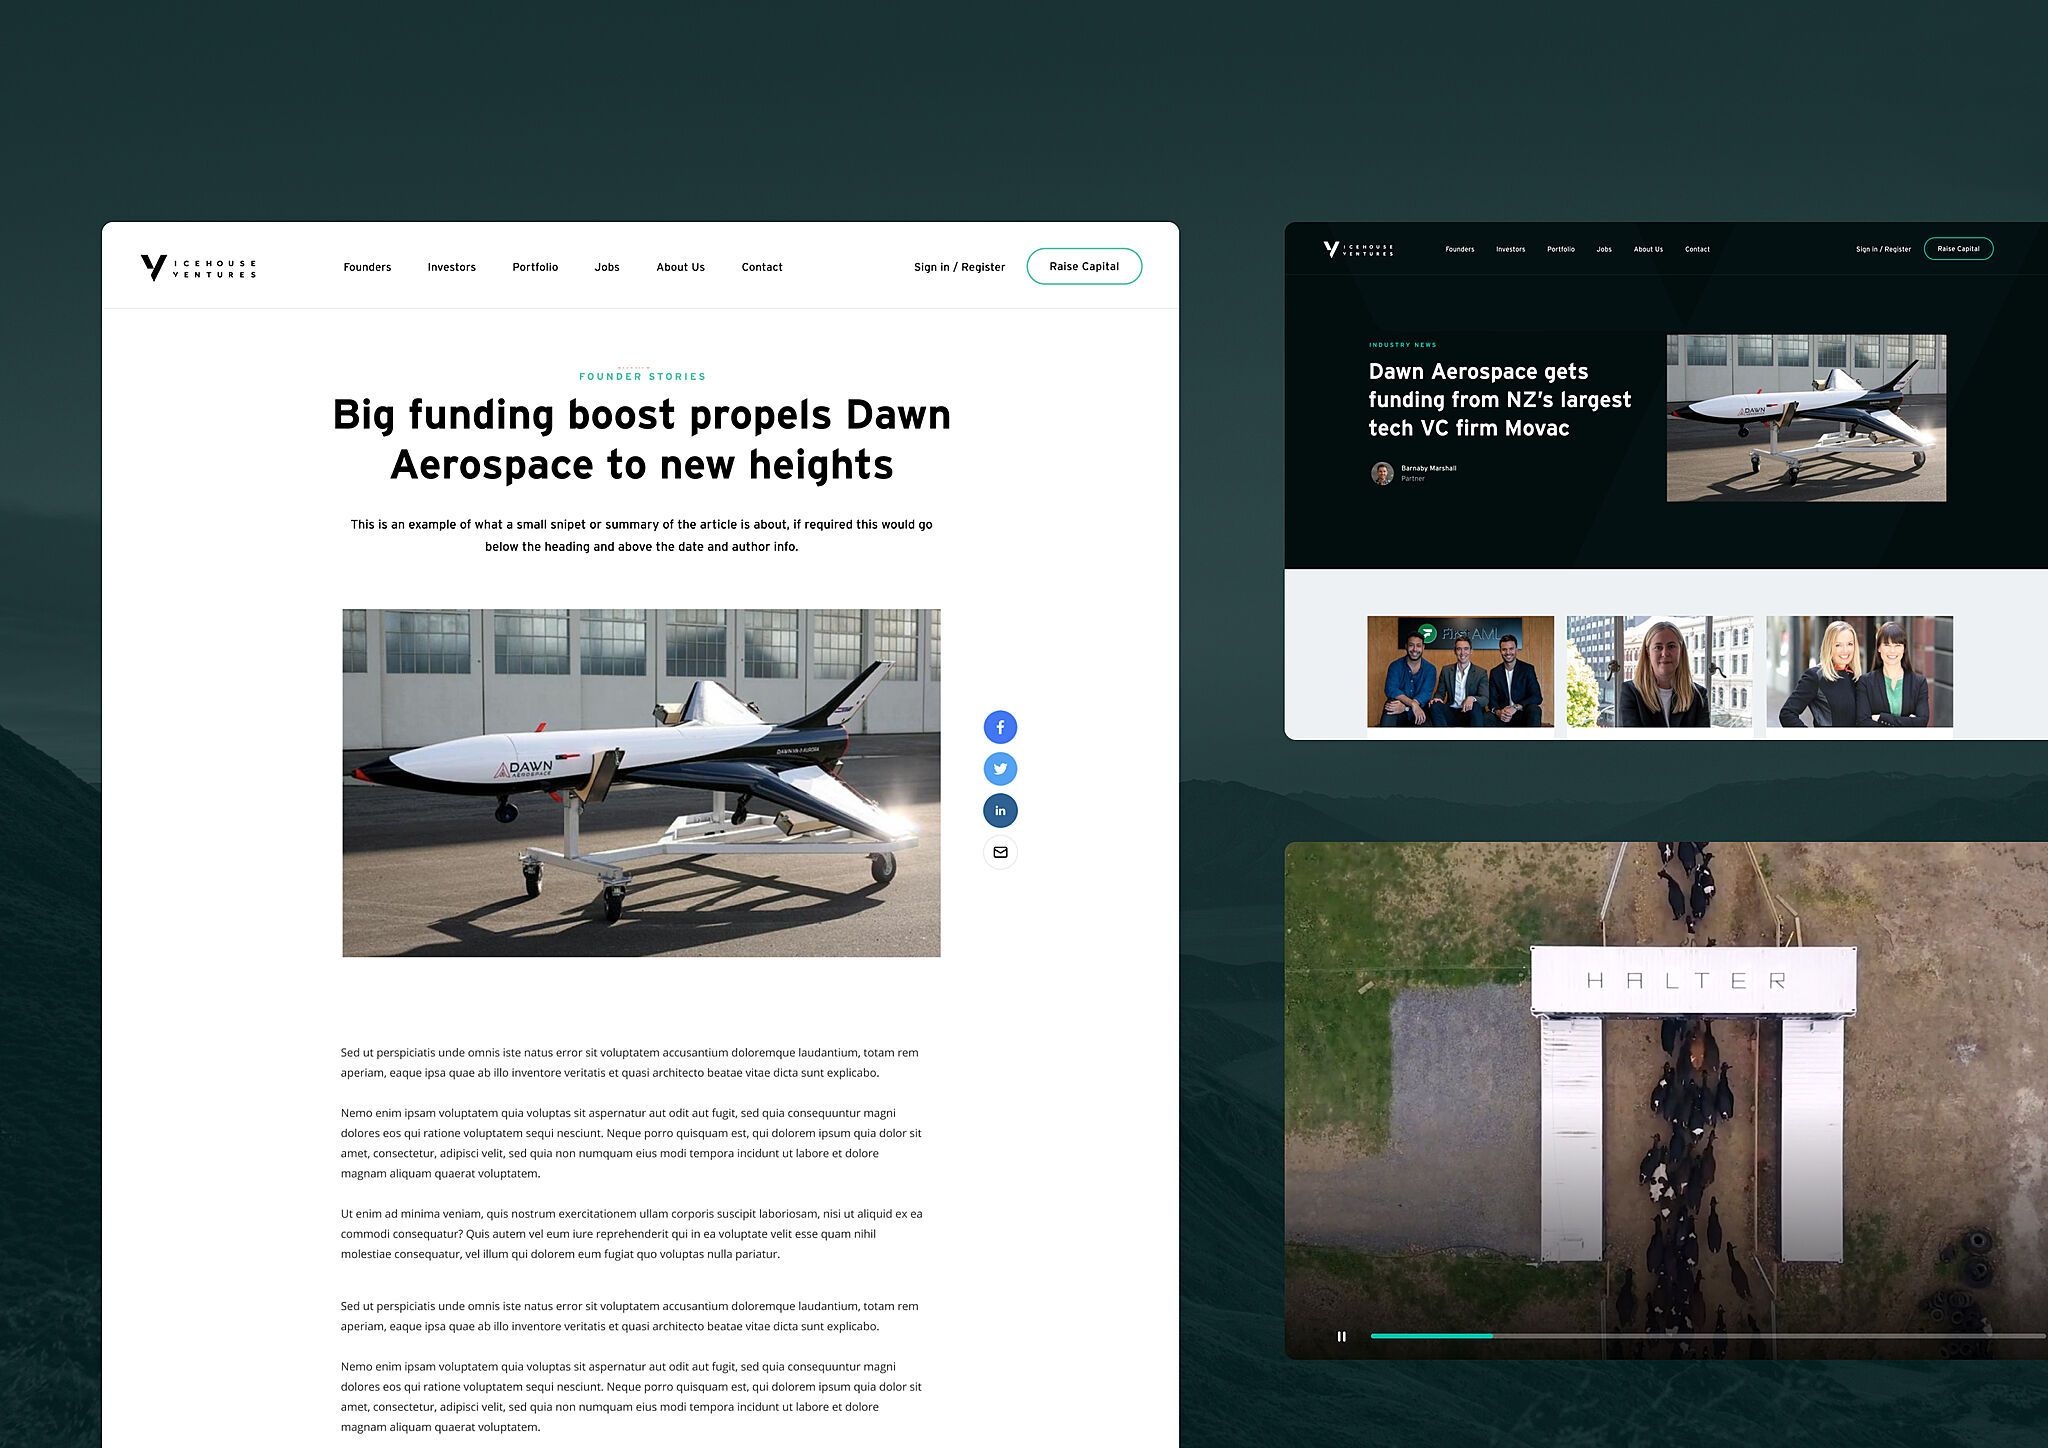The image size is (2048, 1448).
Task: Click the FOUNDER STORIES category label
Action: 642,376
